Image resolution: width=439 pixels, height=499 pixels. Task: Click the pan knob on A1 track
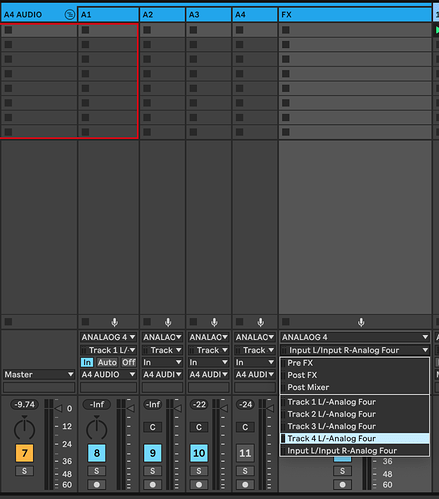click(97, 428)
